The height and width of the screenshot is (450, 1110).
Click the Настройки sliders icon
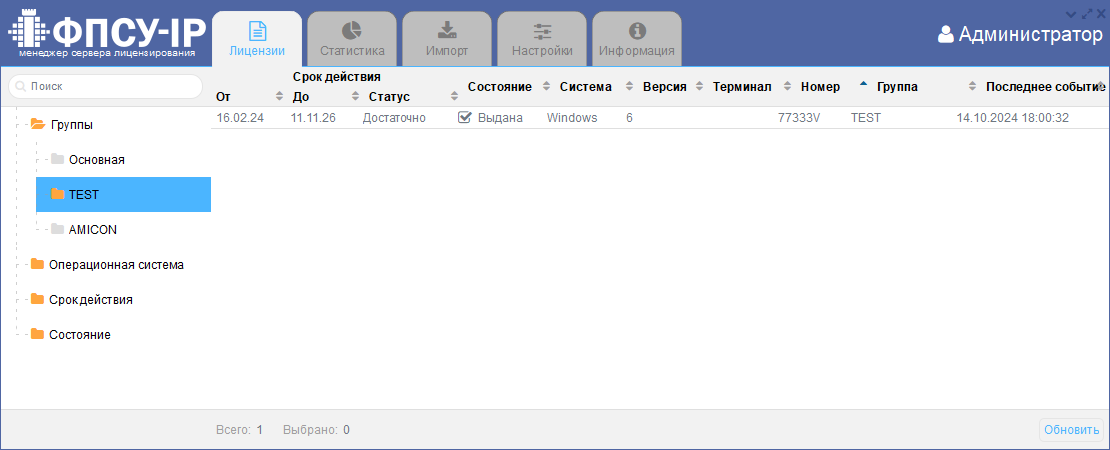point(542,31)
